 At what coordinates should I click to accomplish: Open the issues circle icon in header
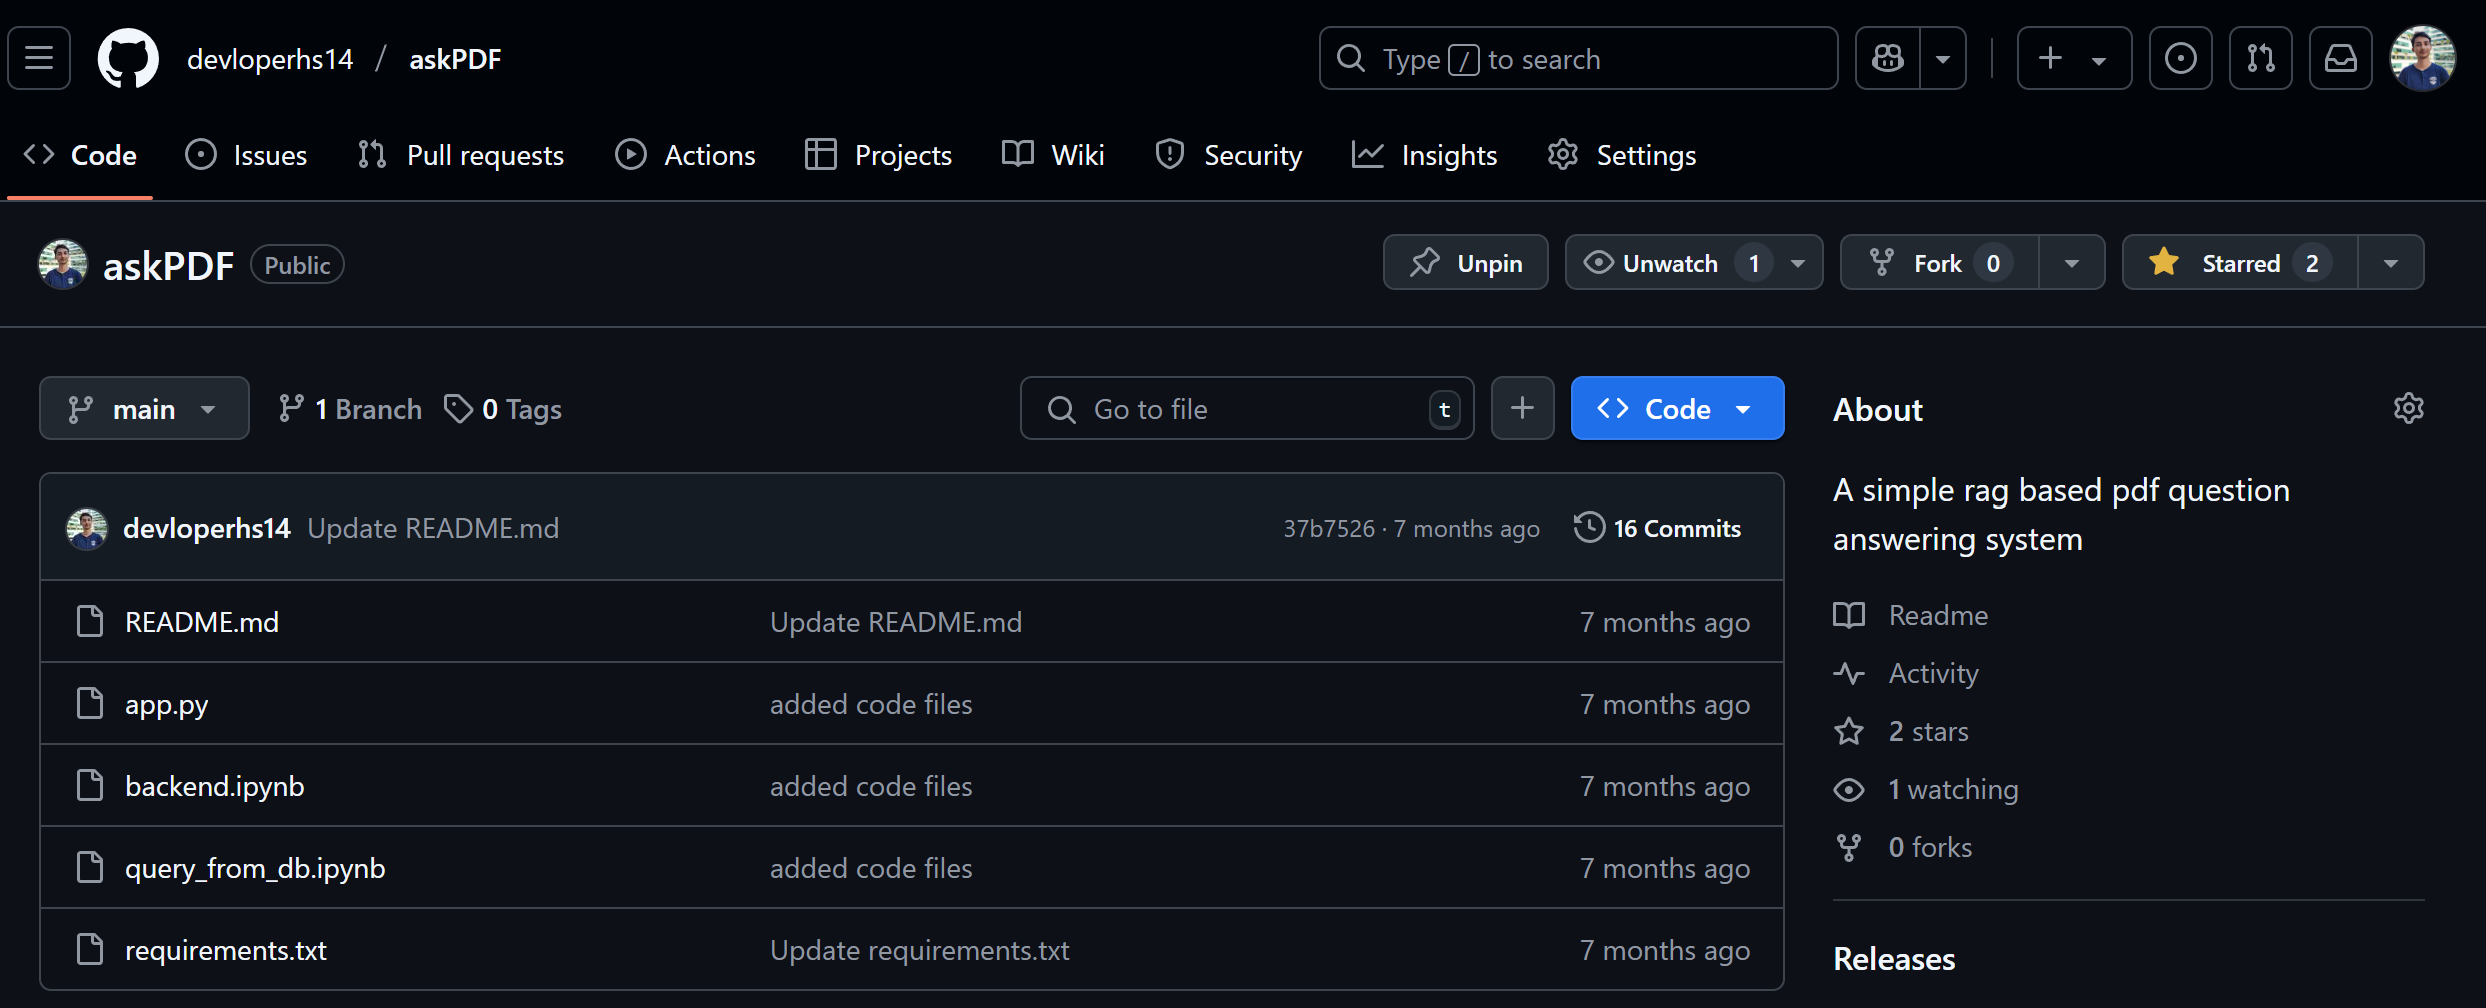click(x=2181, y=59)
